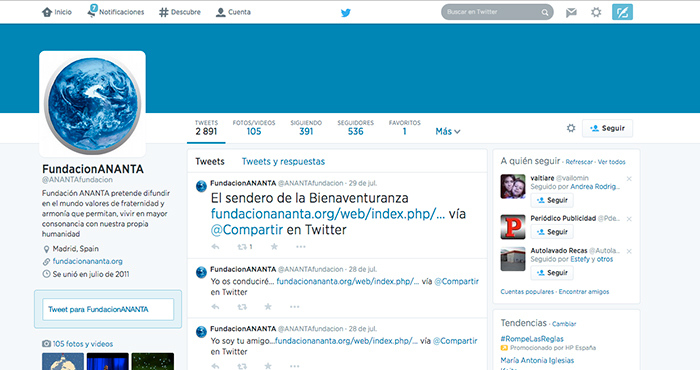This screenshot has width=700, height=370.
Task: Click the FundacionANANTA profile globe picture
Action: (x=92, y=104)
